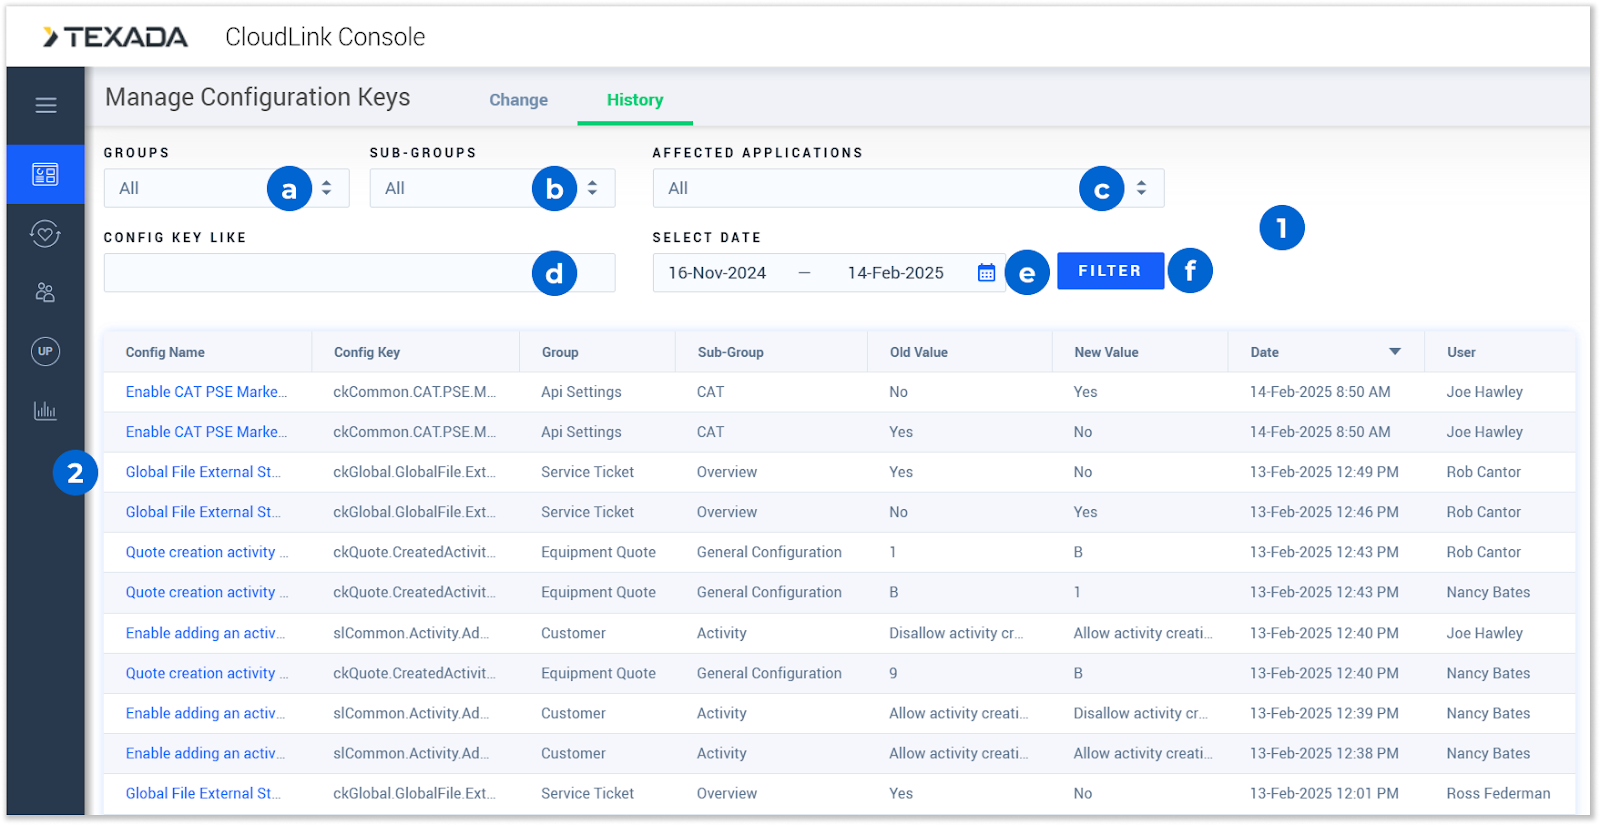Open the users sidebar icon

click(x=46, y=292)
